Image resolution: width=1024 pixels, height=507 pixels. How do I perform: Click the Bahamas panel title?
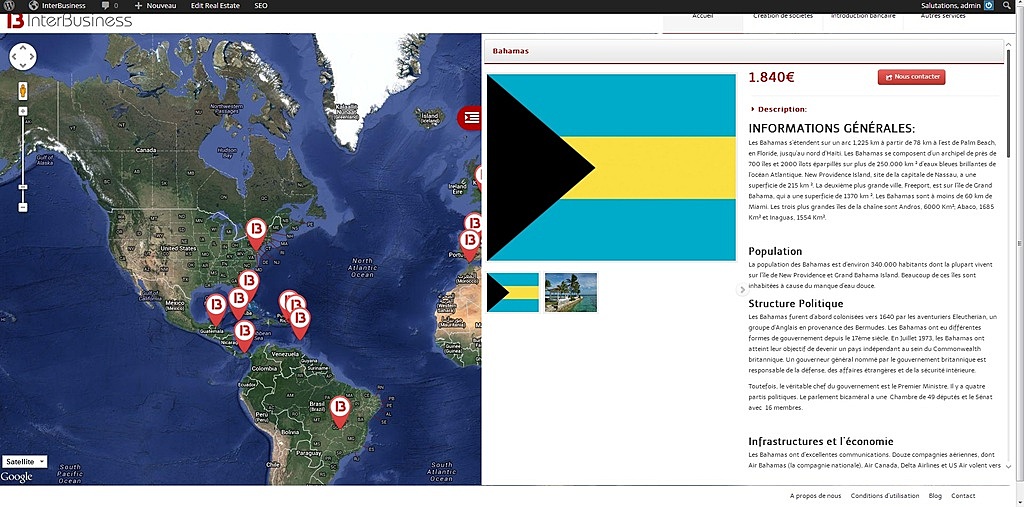click(511, 51)
